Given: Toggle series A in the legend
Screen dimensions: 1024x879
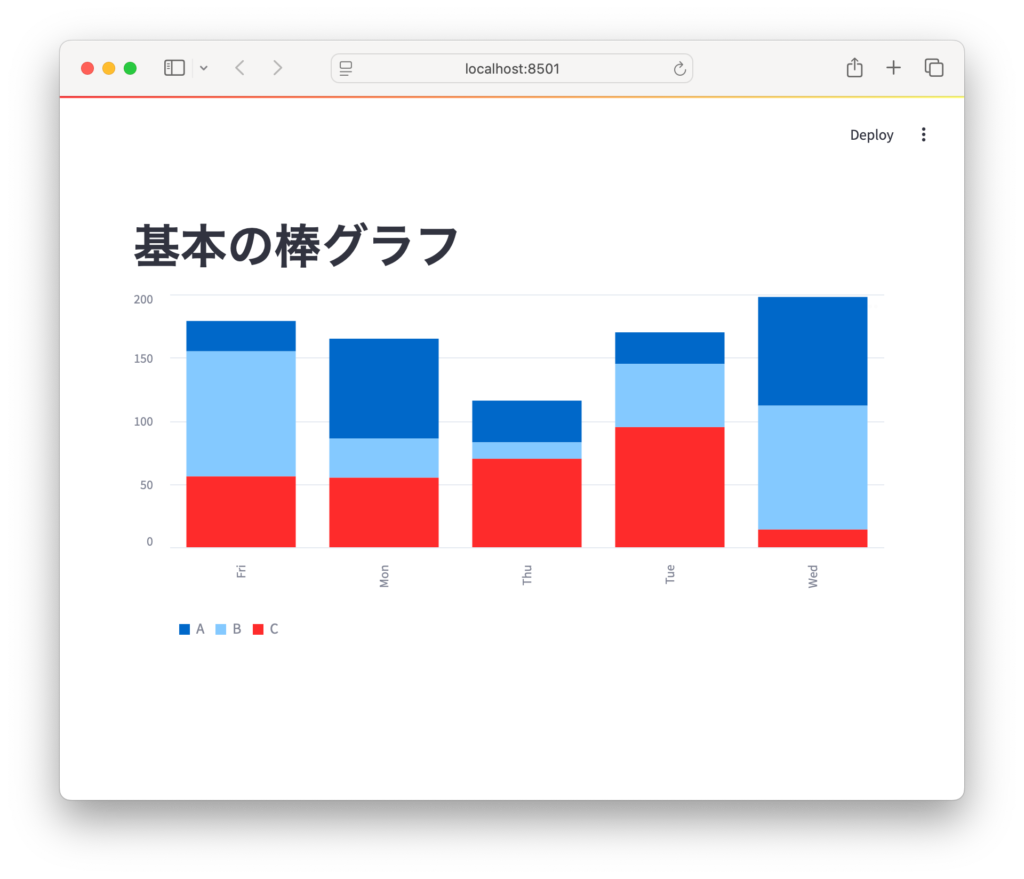Looking at the screenshot, I should pyautogui.click(x=192, y=629).
